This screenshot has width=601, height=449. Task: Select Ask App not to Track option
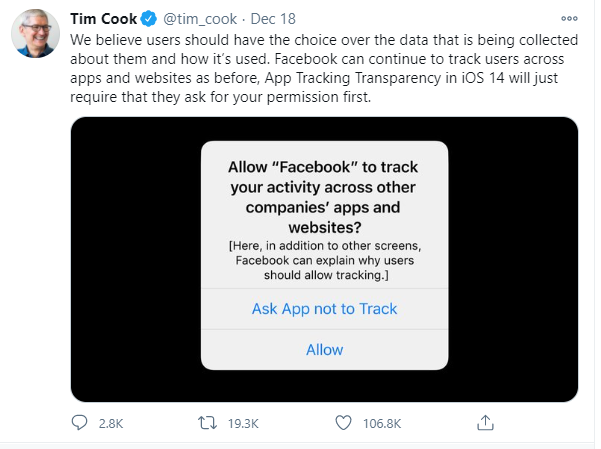324,309
